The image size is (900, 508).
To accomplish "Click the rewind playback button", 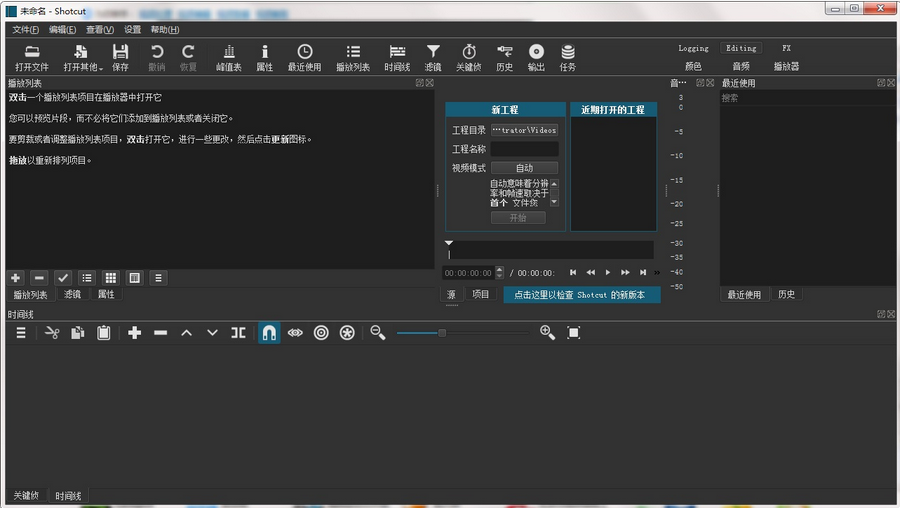I will click(x=591, y=273).
